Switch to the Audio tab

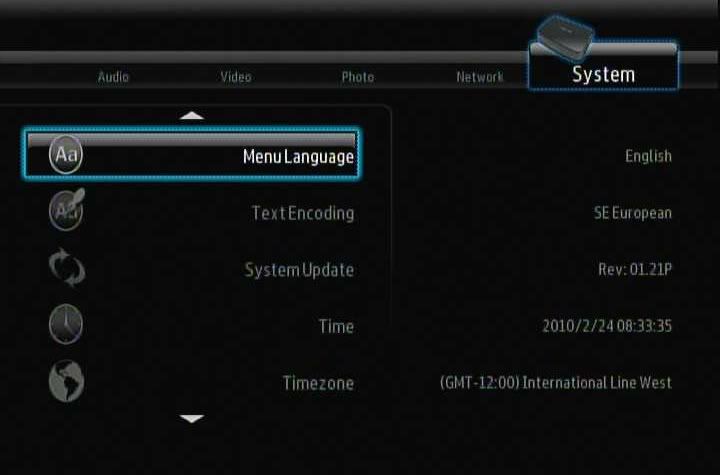tap(113, 77)
